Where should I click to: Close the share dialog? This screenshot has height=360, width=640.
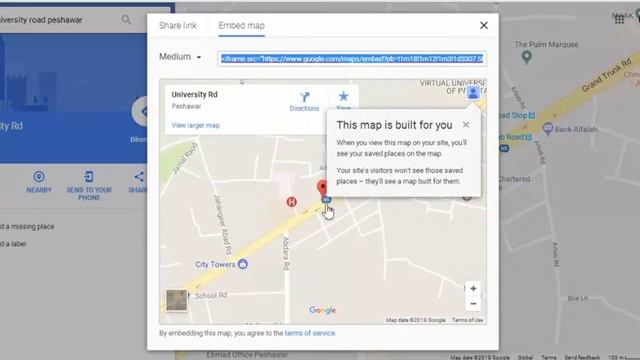[484, 25]
